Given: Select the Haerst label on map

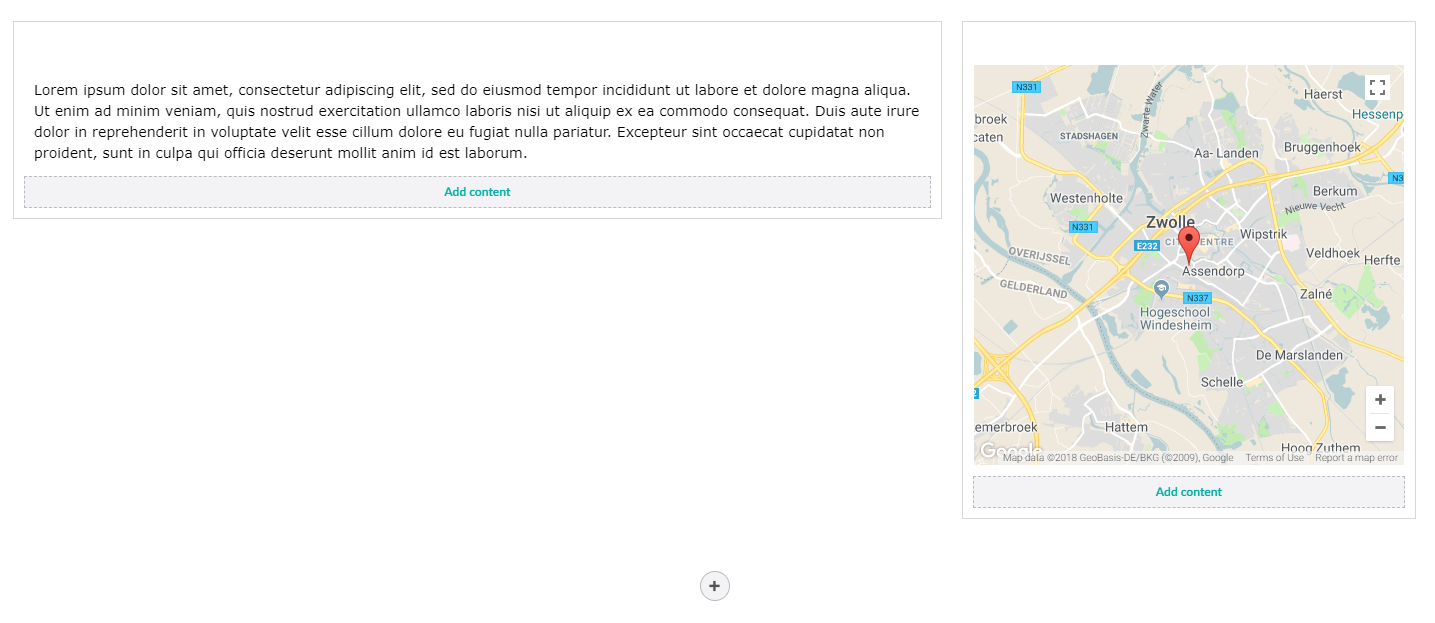Looking at the screenshot, I should (x=1323, y=94).
